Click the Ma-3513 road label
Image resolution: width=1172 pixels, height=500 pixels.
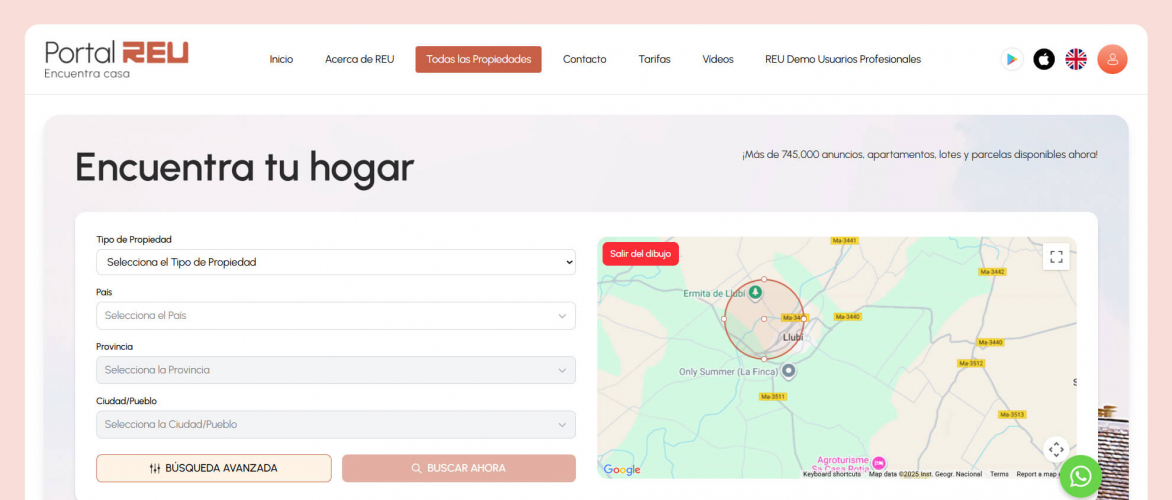[1012, 414]
